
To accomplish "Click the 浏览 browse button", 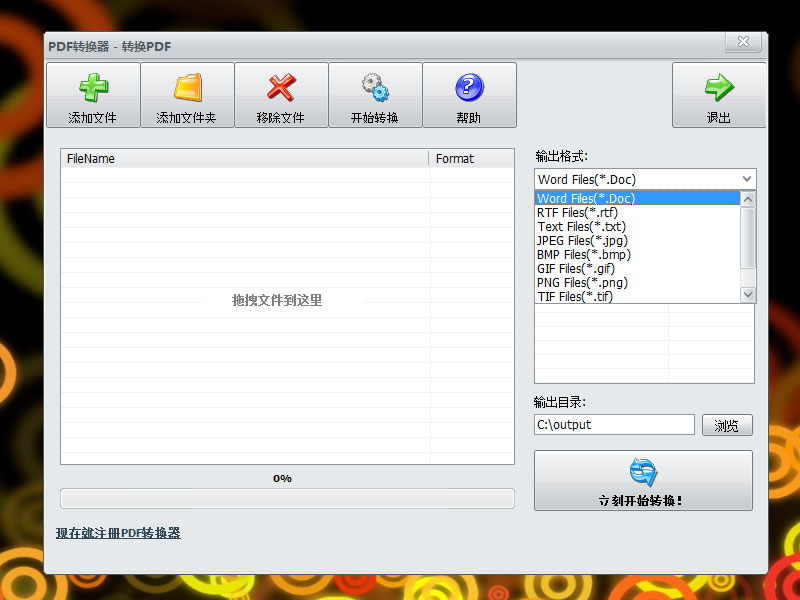I will (727, 424).
